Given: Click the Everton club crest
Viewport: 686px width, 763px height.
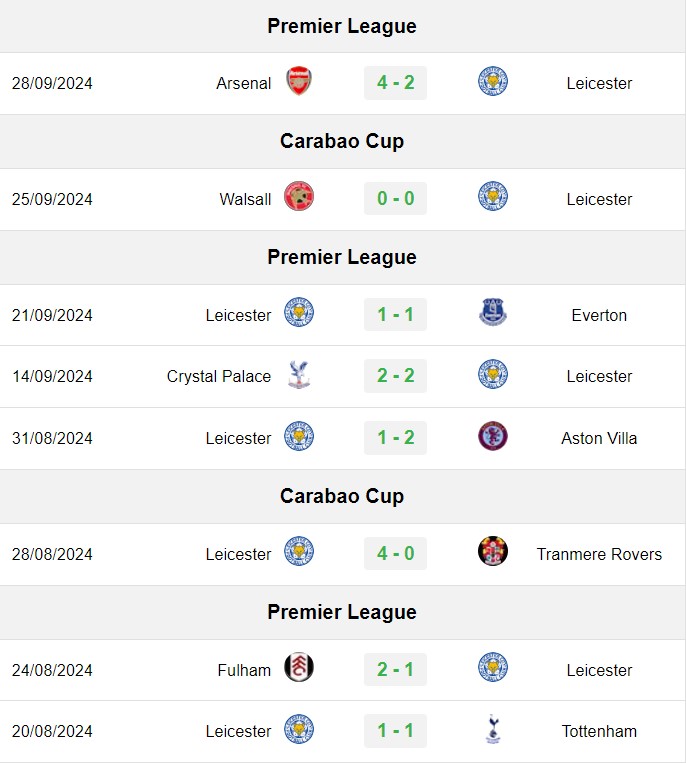Looking at the screenshot, I should pyautogui.click(x=493, y=312).
